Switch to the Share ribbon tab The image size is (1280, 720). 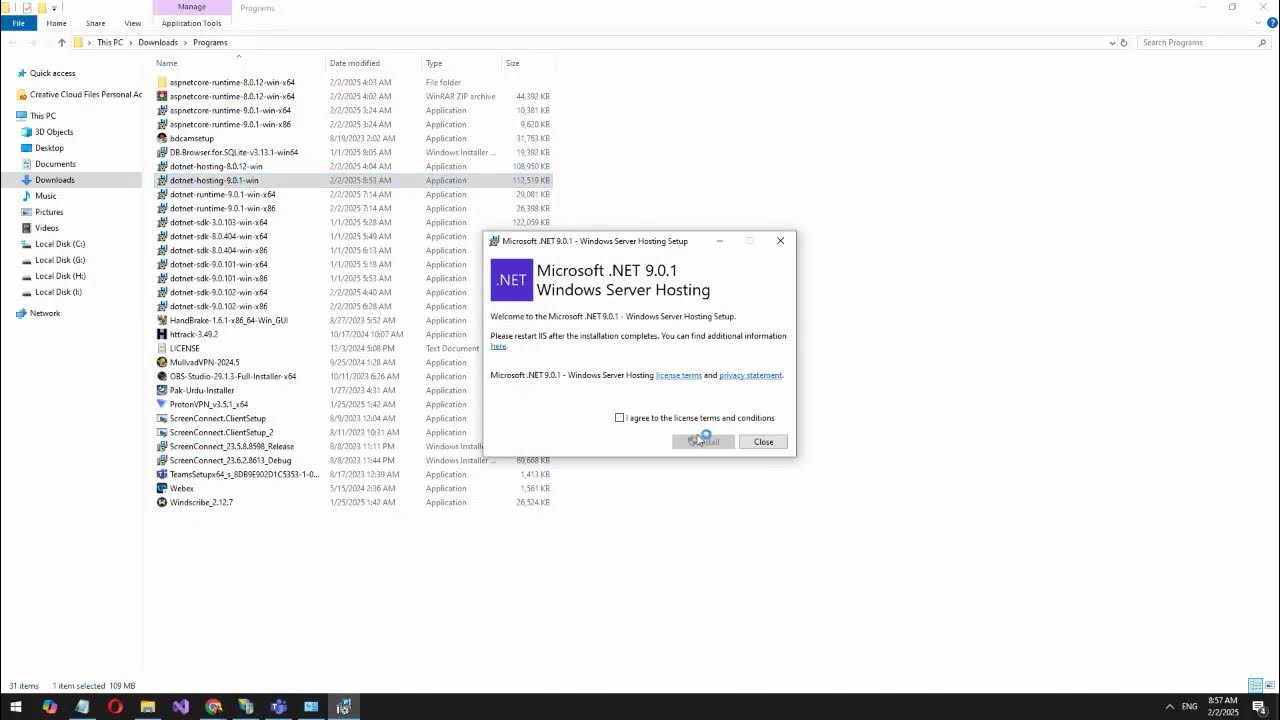95,23
